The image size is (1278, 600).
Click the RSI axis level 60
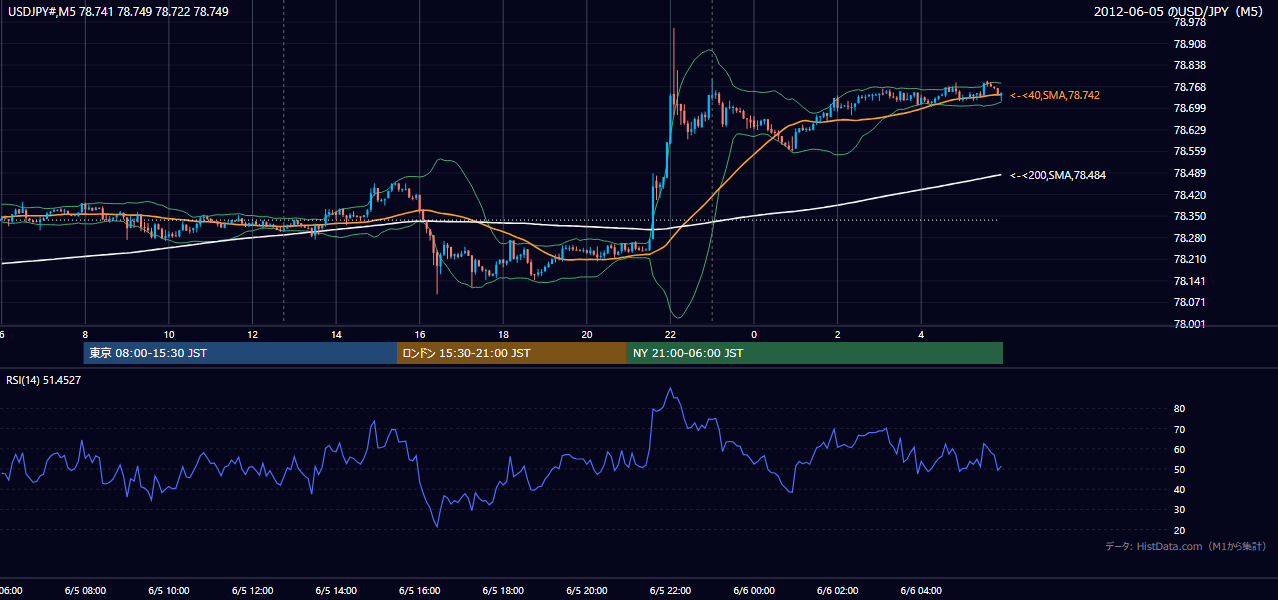pyautogui.click(x=1179, y=449)
